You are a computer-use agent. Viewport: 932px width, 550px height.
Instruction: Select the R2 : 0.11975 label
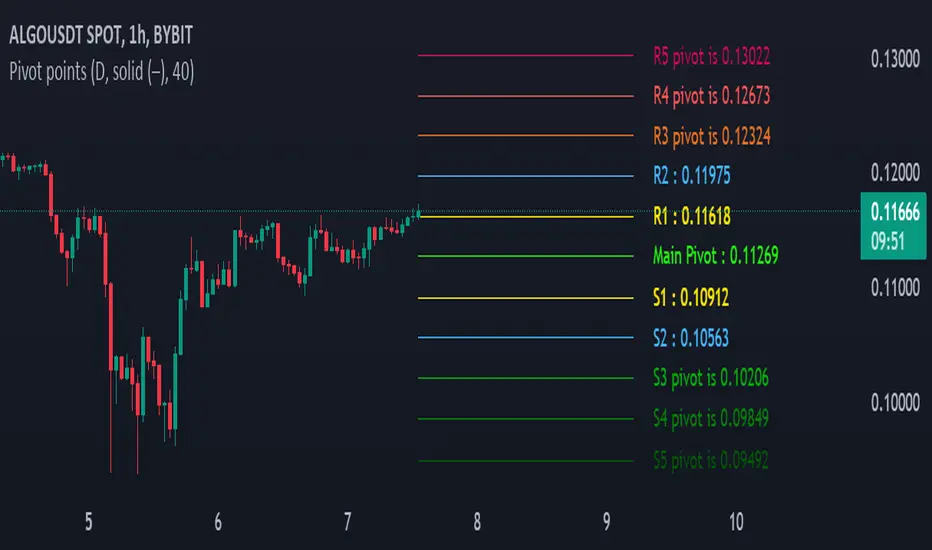coord(691,177)
